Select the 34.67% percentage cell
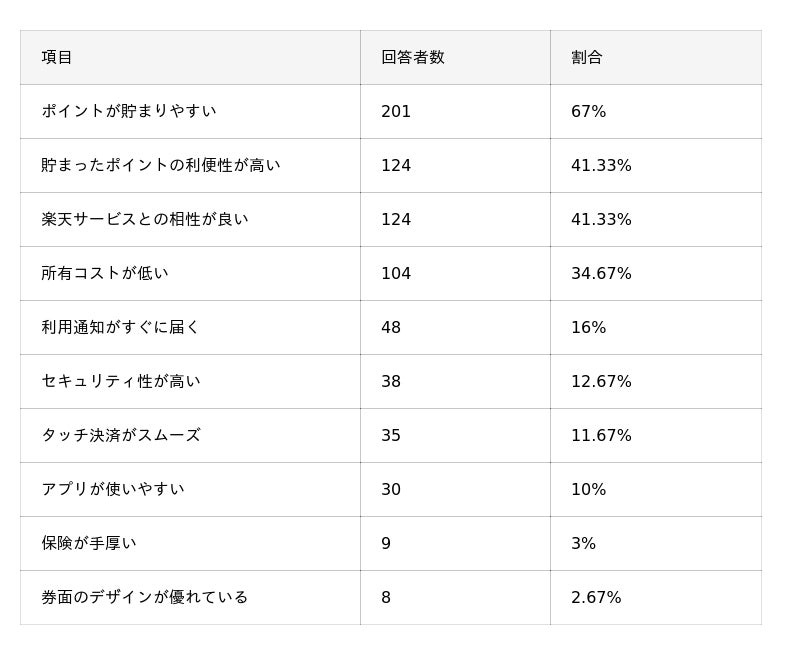 (x=601, y=274)
